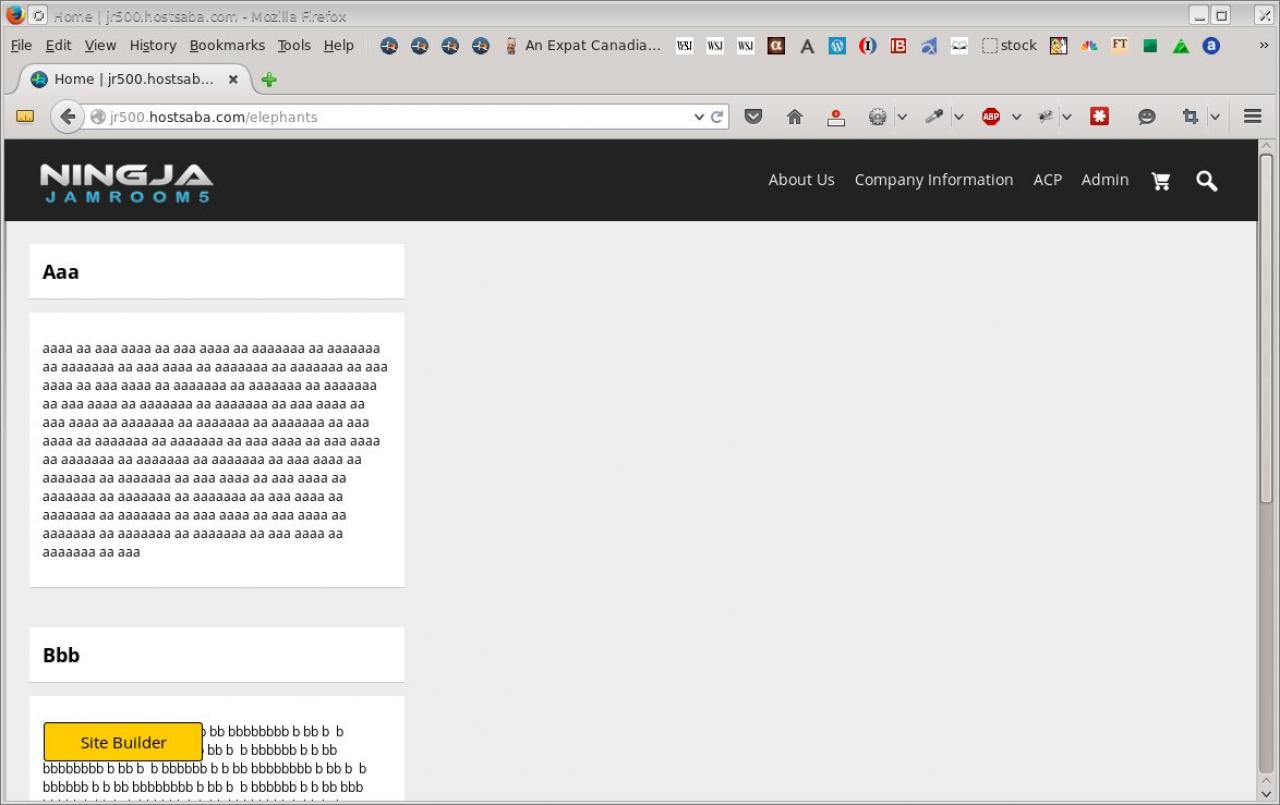Open the History menu

(152, 46)
